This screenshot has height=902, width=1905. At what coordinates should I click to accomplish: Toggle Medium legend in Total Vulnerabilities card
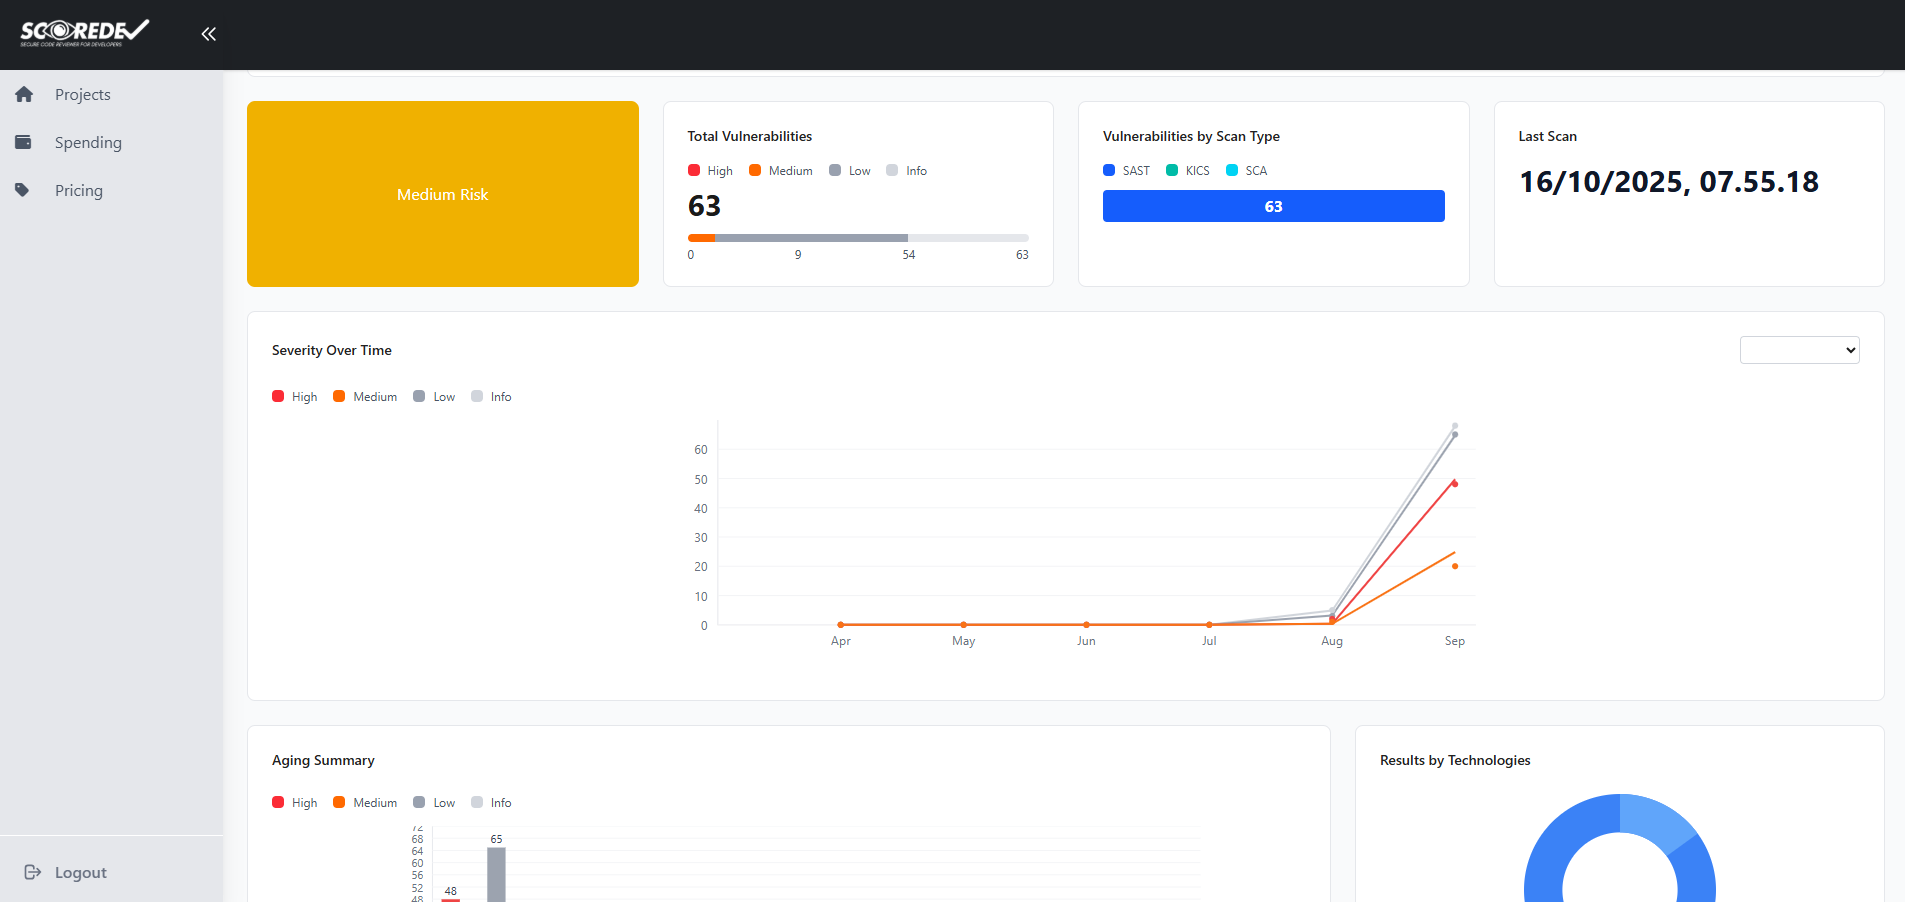tap(780, 171)
